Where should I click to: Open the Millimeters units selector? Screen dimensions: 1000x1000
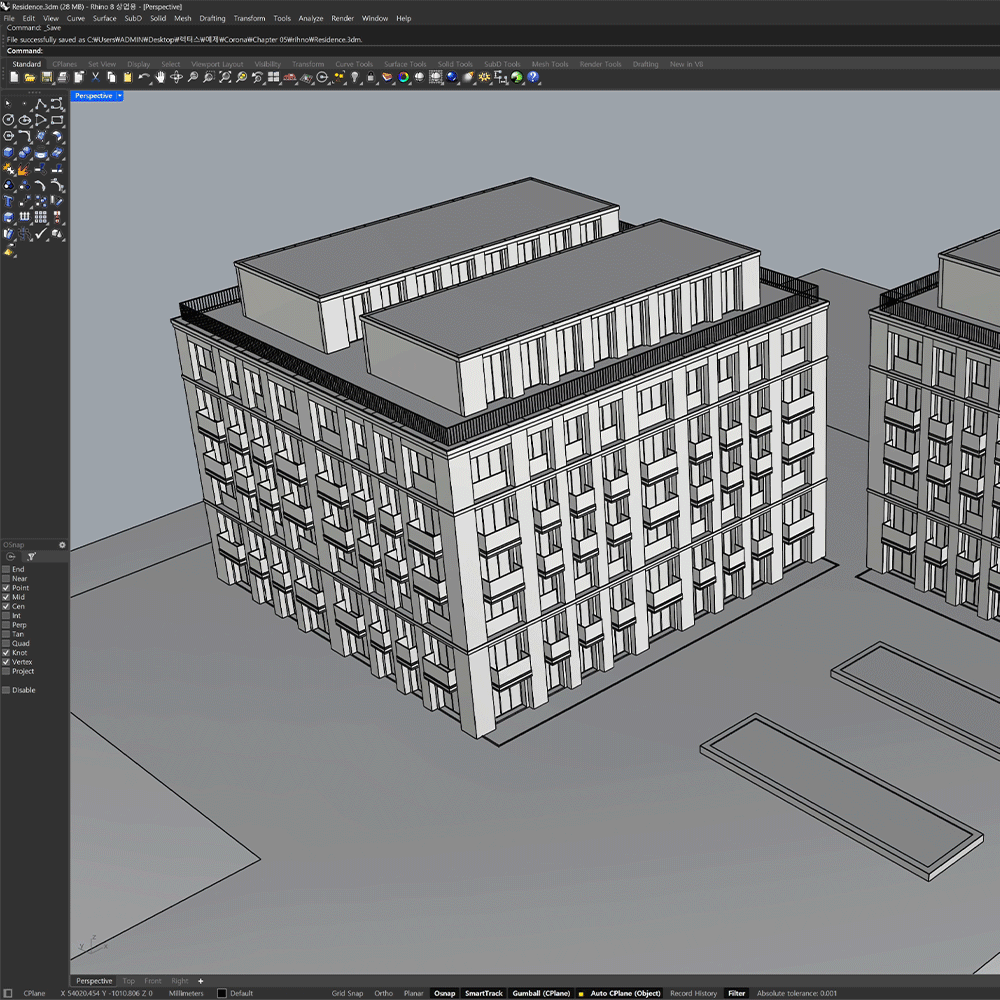tap(186, 993)
